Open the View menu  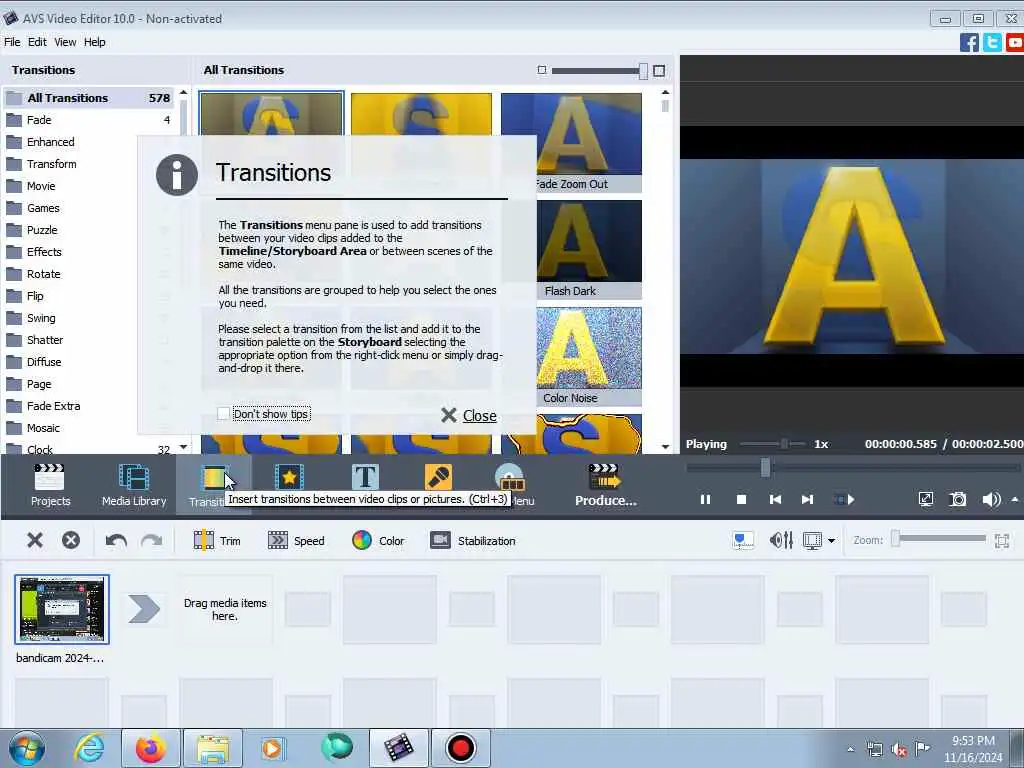(x=65, y=42)
